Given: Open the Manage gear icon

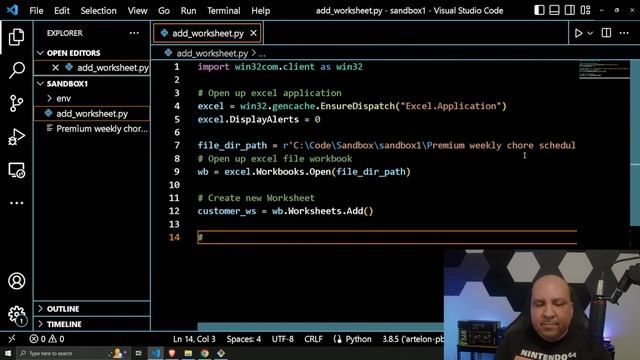Looking at the screenshot, I should pyautogui.click(x=16, y=315).
